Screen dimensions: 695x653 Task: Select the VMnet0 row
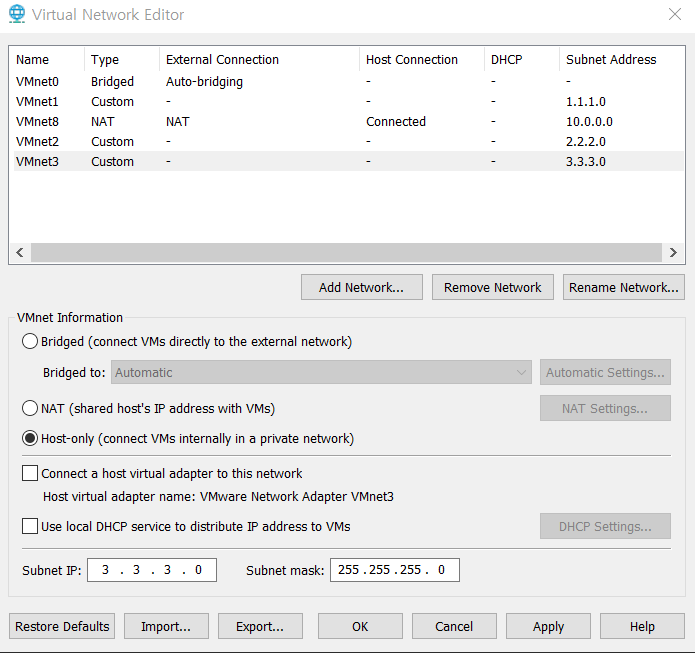point(348,82)
